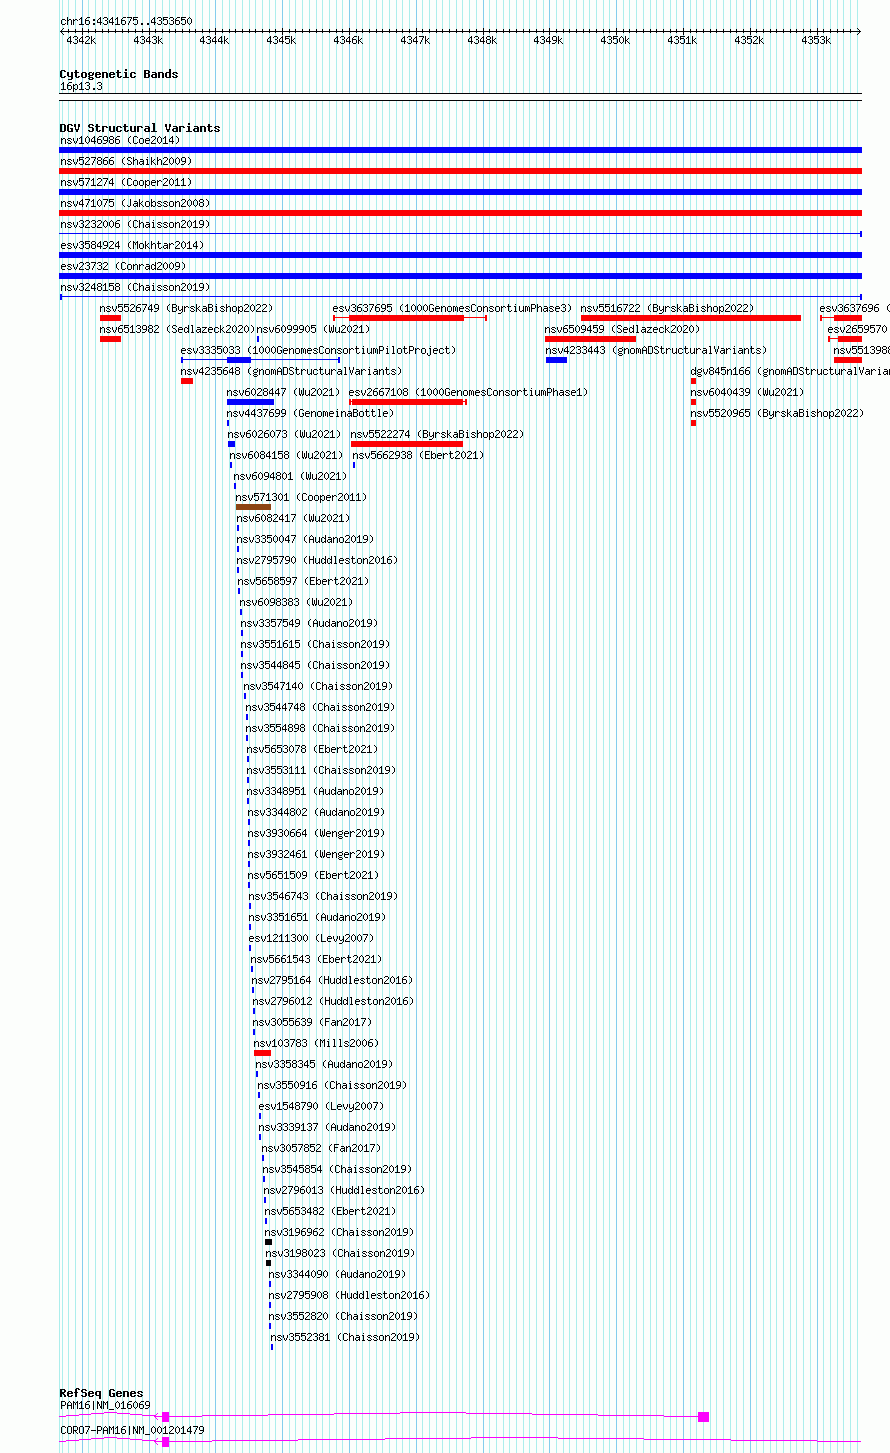
Task: Open nsv3350047 (Audano2019) entry
Action: coord(305,539)
